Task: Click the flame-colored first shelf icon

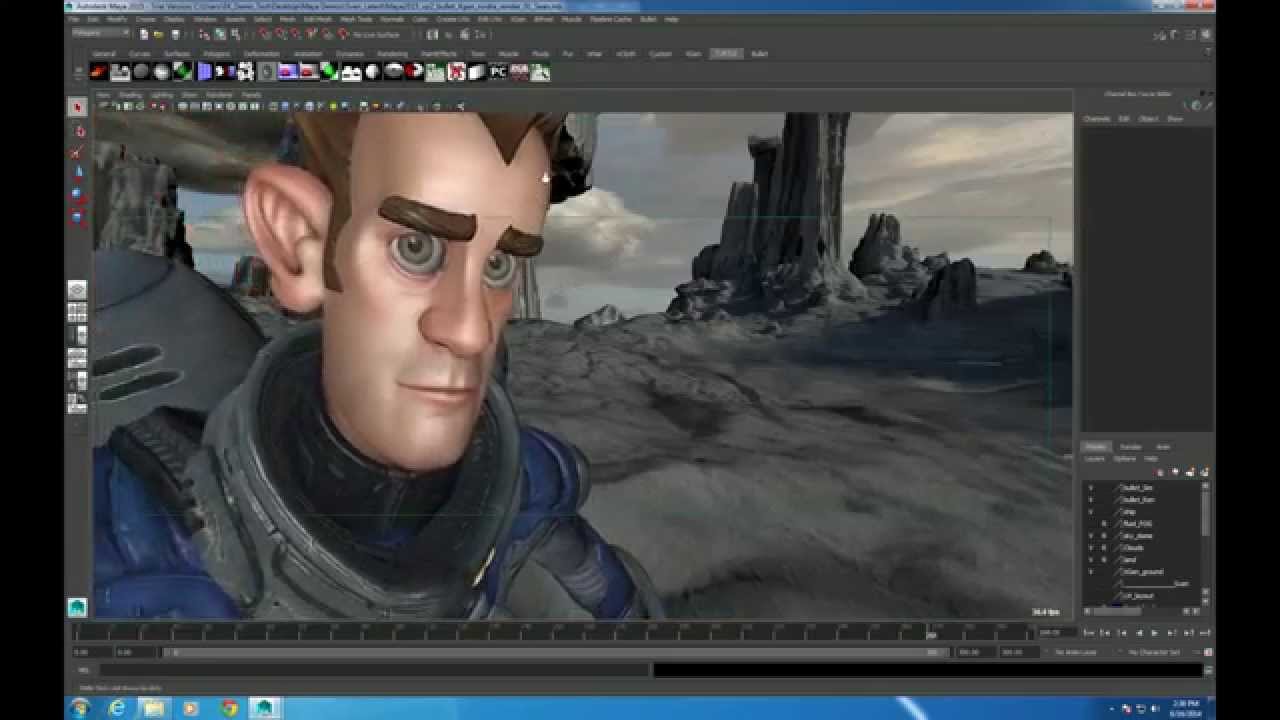Action: tap(99, 72)
